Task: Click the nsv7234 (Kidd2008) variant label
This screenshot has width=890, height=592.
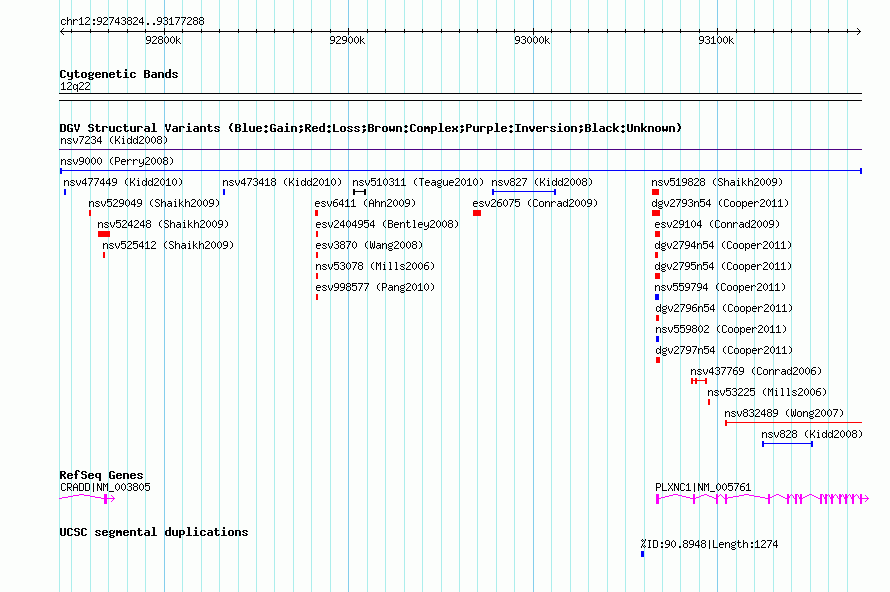Action: point(114,140)
